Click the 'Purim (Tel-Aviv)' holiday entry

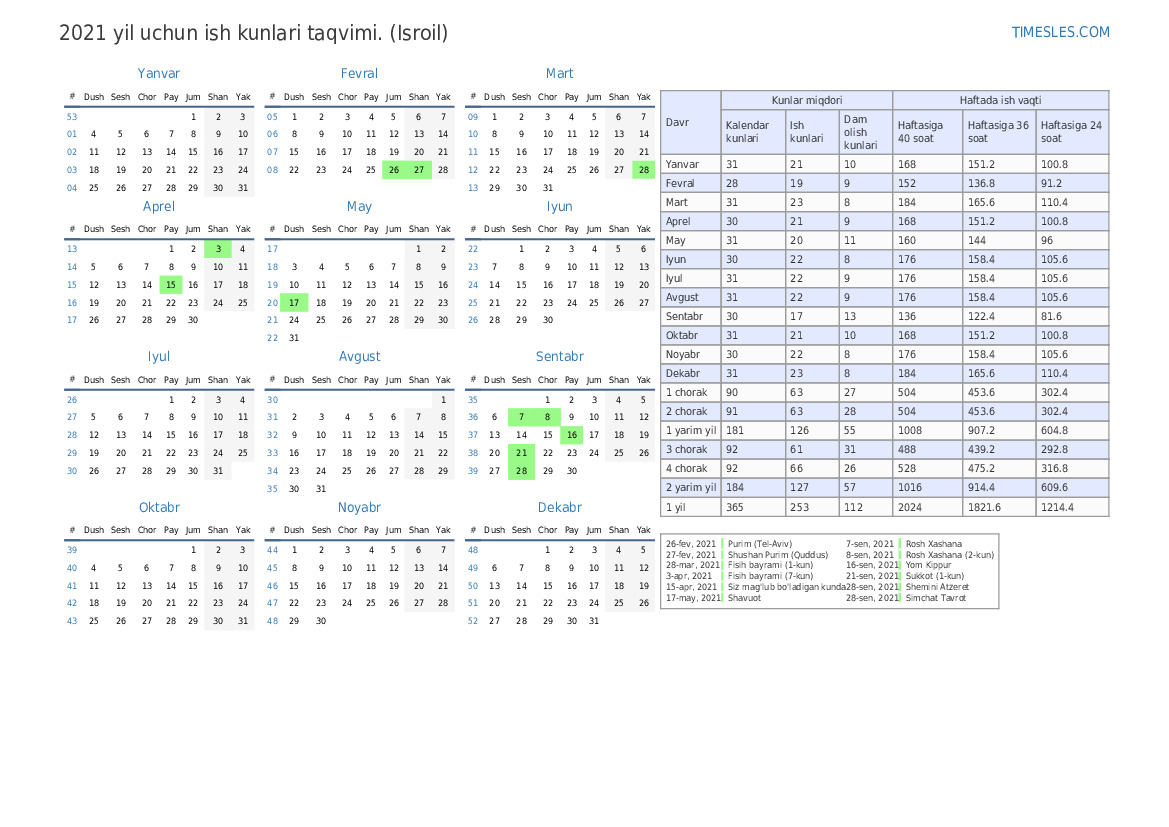760,544
